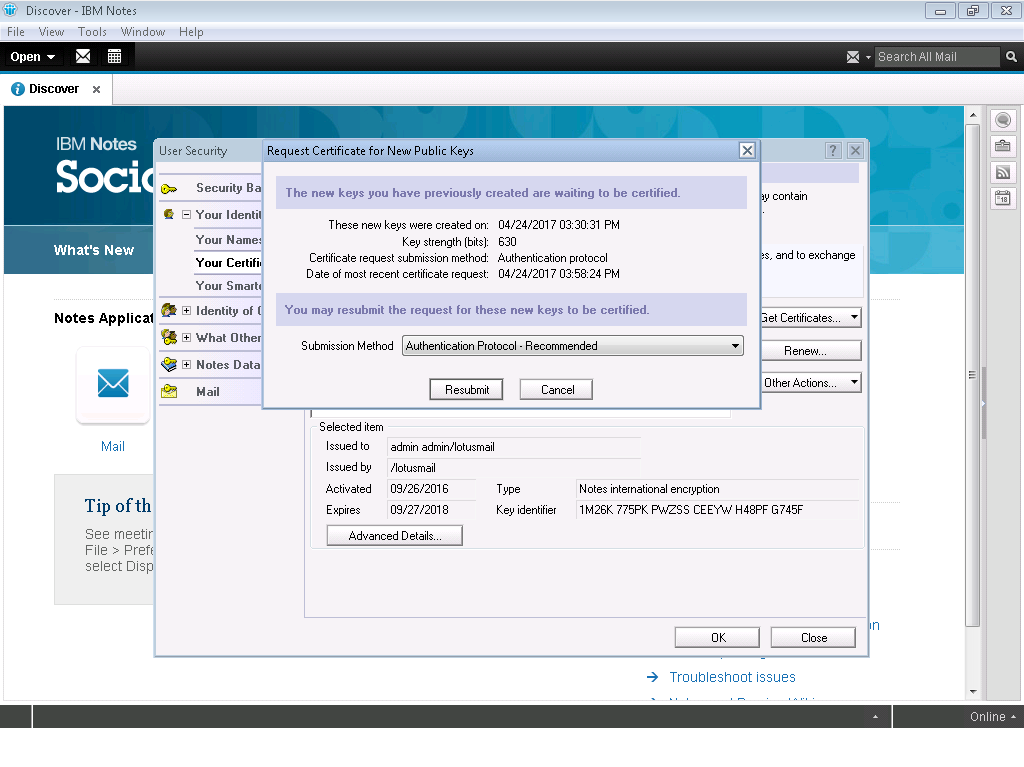Click the Discover page scrollbar up arrow
This screenshot has height=767, width=1024.
click(x=973, y=115)
